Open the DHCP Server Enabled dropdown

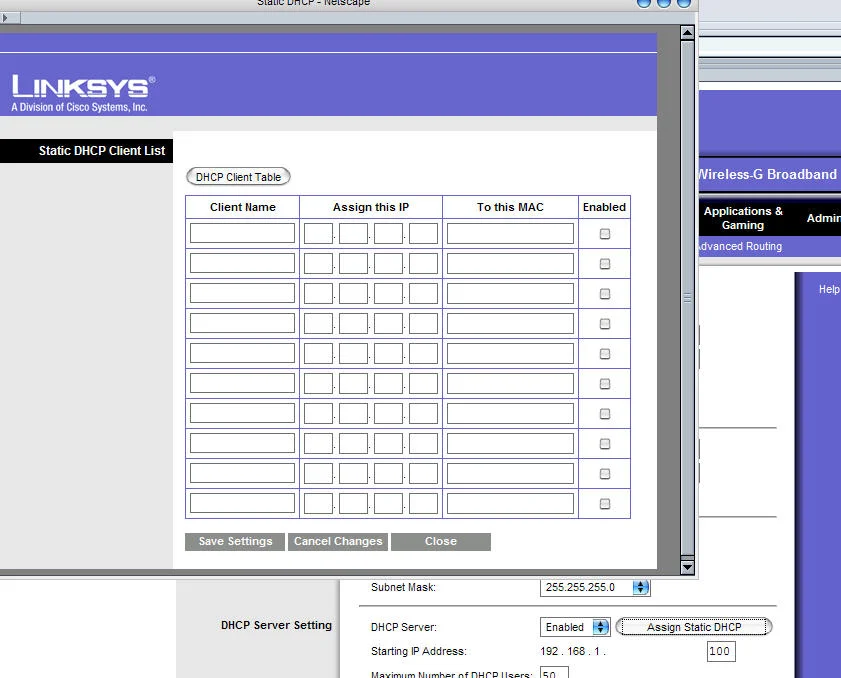pyautogui.click(x=601, y=627)
